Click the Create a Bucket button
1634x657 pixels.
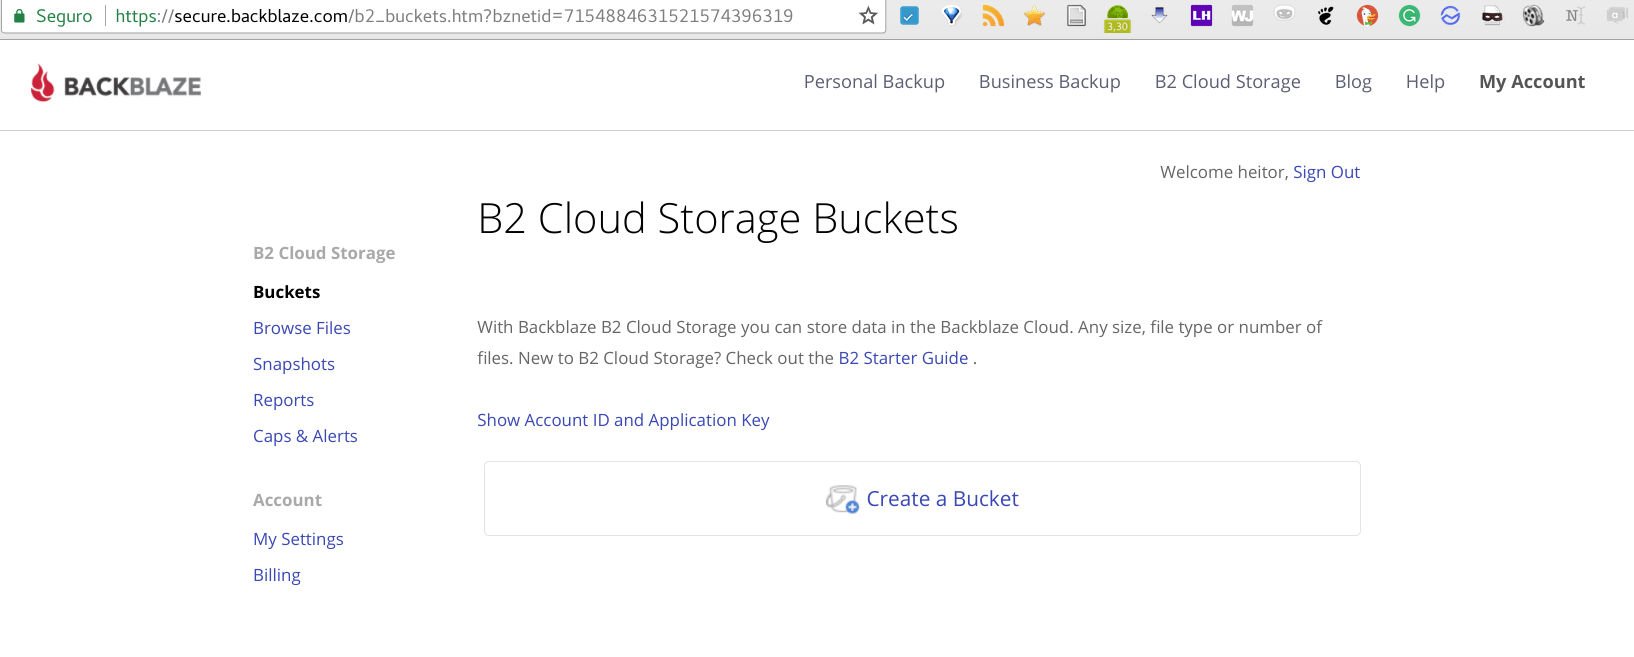tap(922, 499)
